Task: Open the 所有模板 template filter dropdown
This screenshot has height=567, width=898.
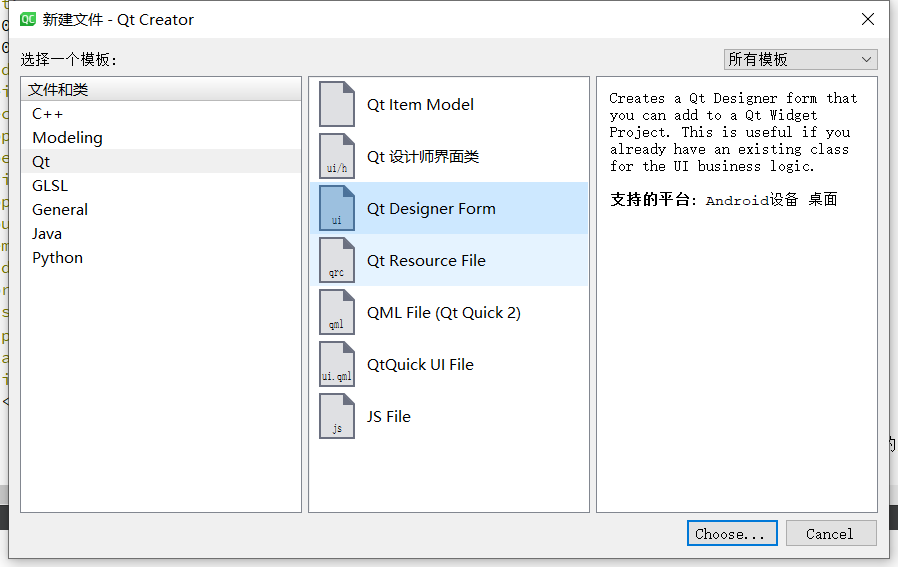Action: tap(800, 59)
